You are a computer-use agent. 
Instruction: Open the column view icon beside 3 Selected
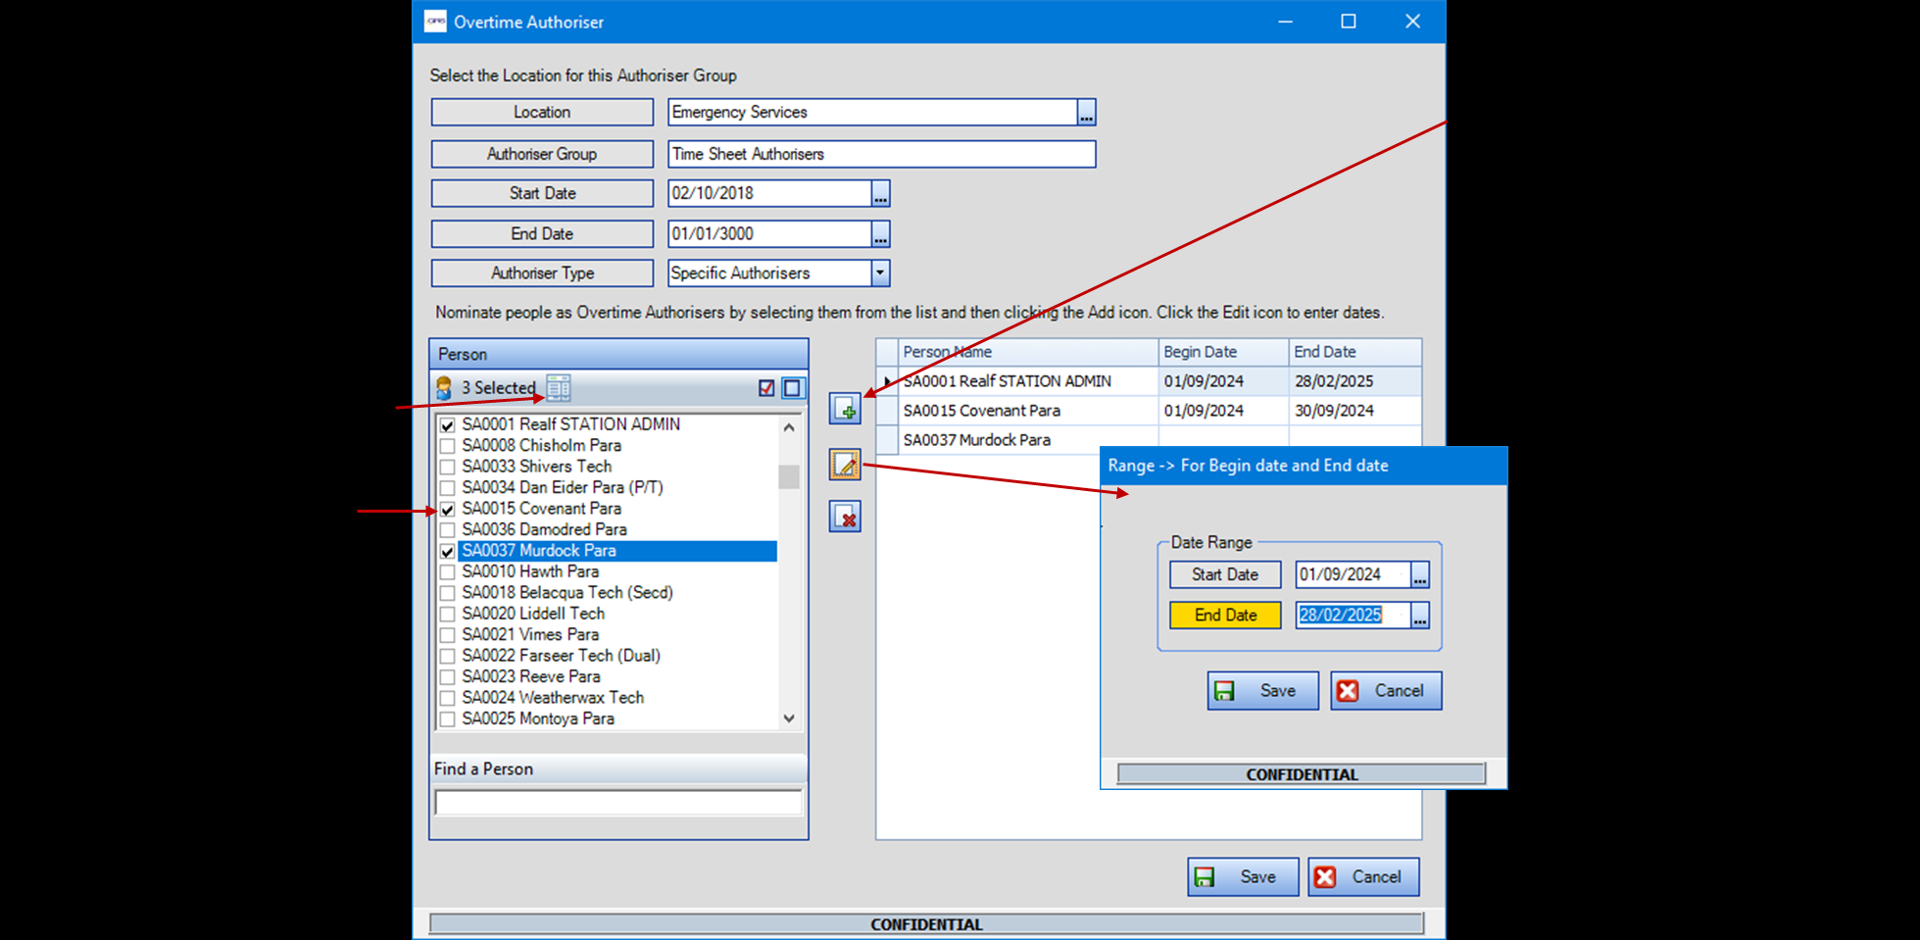point(559,388)
